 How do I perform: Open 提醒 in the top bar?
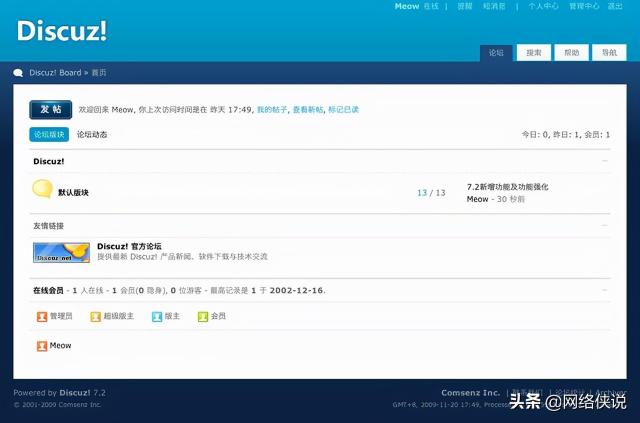[464, 6]
